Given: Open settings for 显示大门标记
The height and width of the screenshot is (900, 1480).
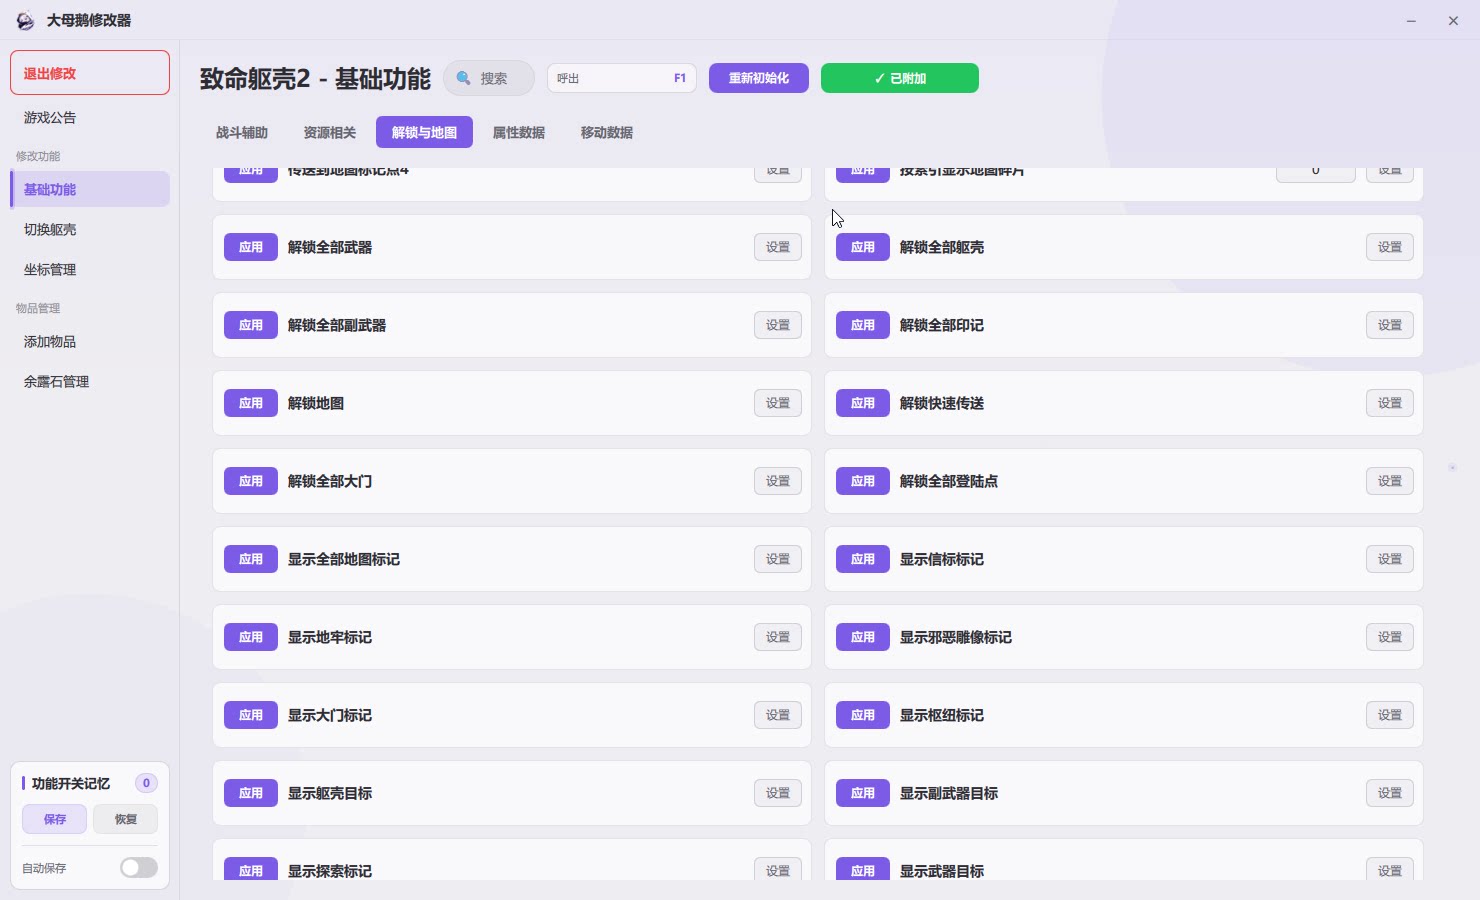Looking at the screenshot, I should [x=778, y=715].
